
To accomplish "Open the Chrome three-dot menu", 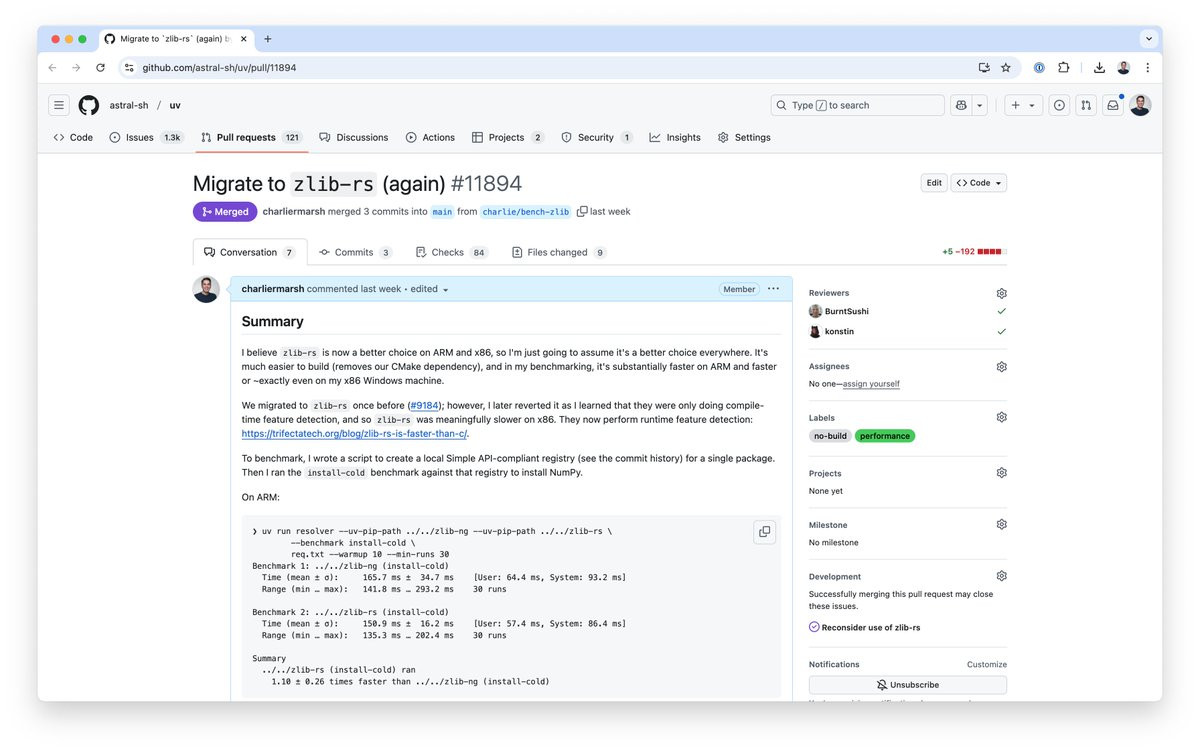I will 1147,68.
